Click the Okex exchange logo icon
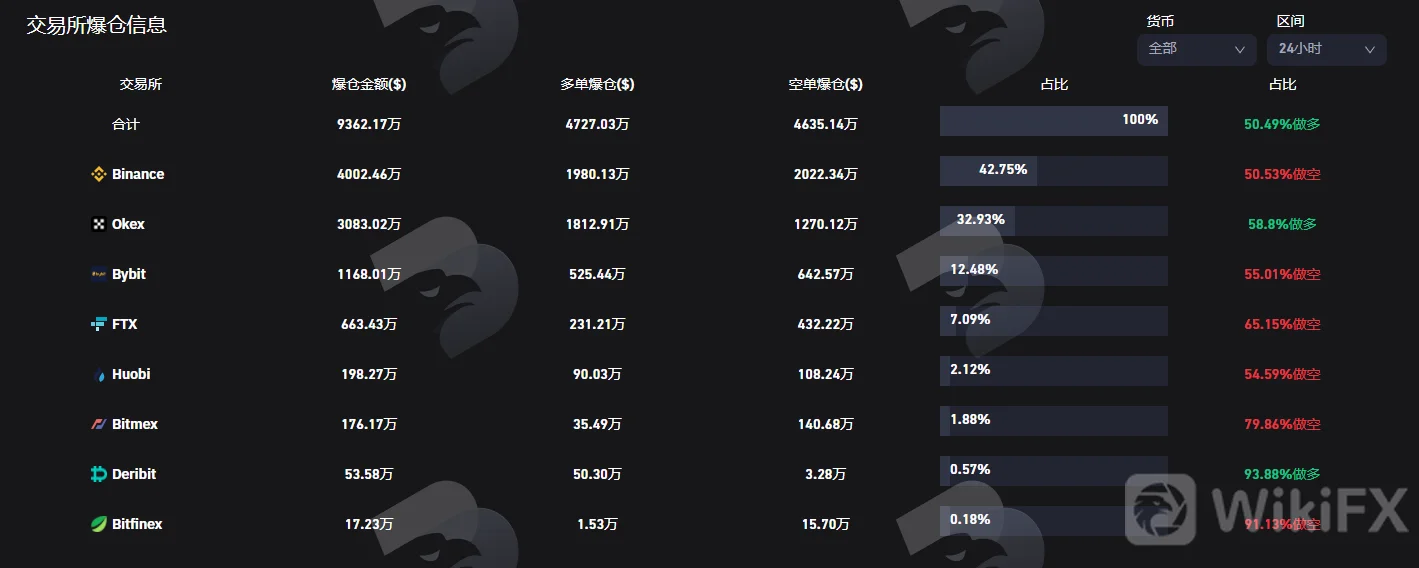This screenshot has height=568, width=1419. pyautogui.click(x=98, y=224)
